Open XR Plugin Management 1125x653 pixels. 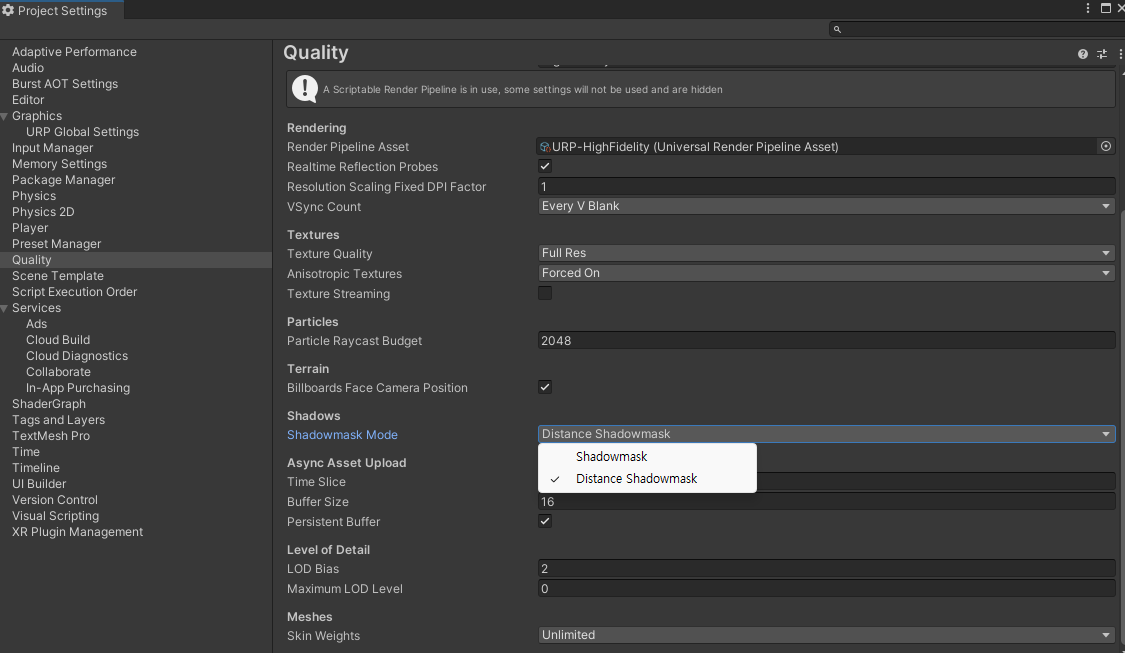coord(77,532)
